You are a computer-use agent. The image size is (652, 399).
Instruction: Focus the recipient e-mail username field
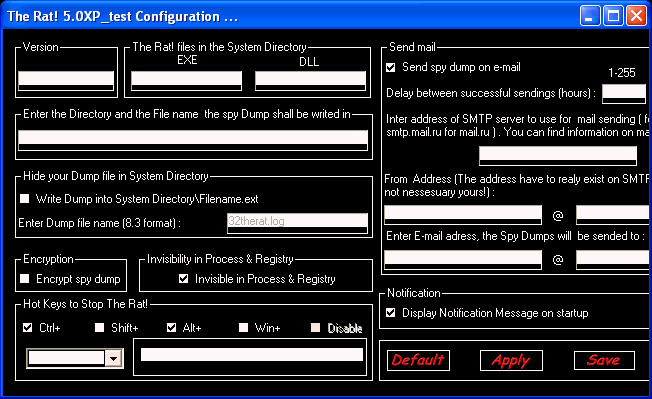click(463, 260)
